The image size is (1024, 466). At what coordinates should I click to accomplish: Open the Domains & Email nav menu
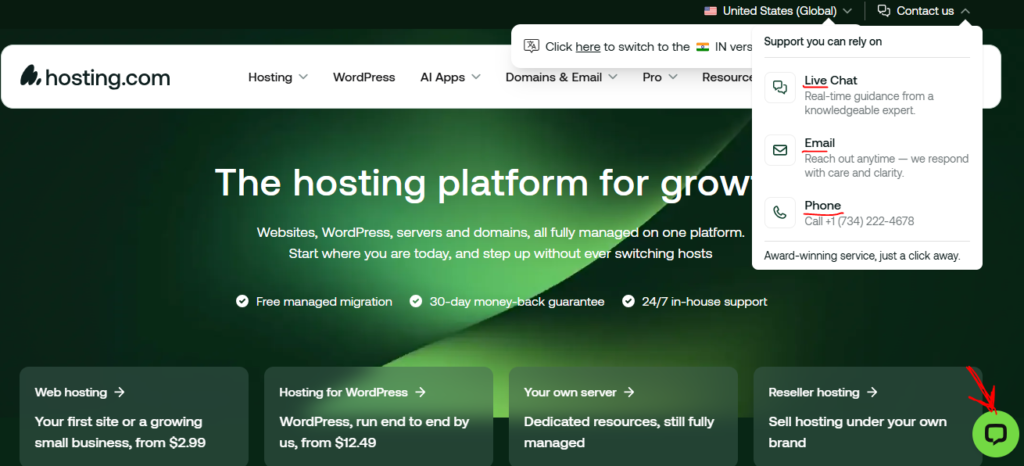point(561,77)
